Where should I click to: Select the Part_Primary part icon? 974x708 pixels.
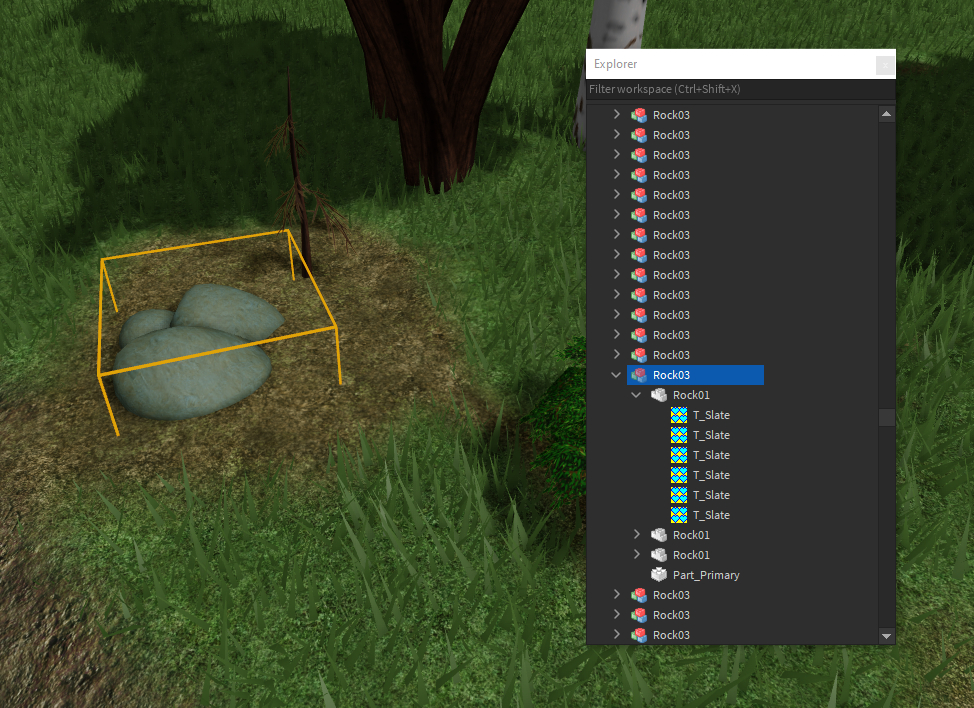pos(659,575)
